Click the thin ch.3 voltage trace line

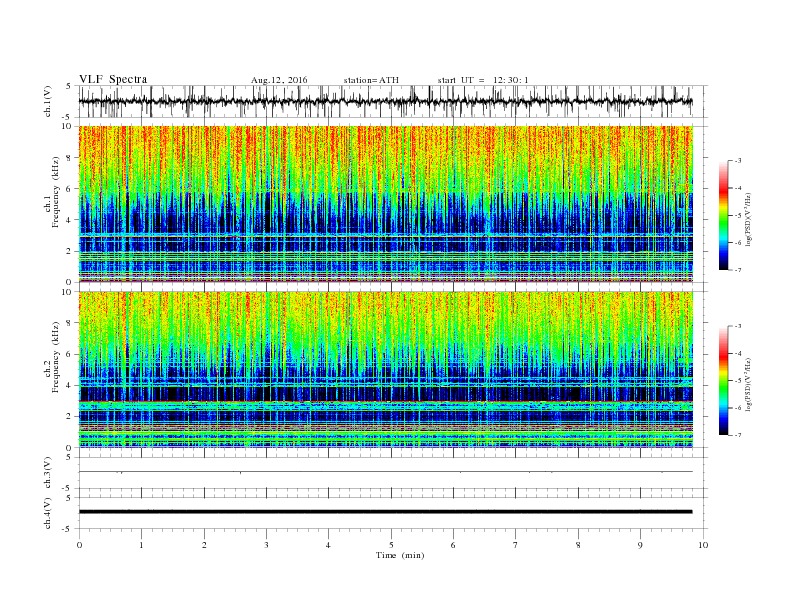[x=385, y=472]
